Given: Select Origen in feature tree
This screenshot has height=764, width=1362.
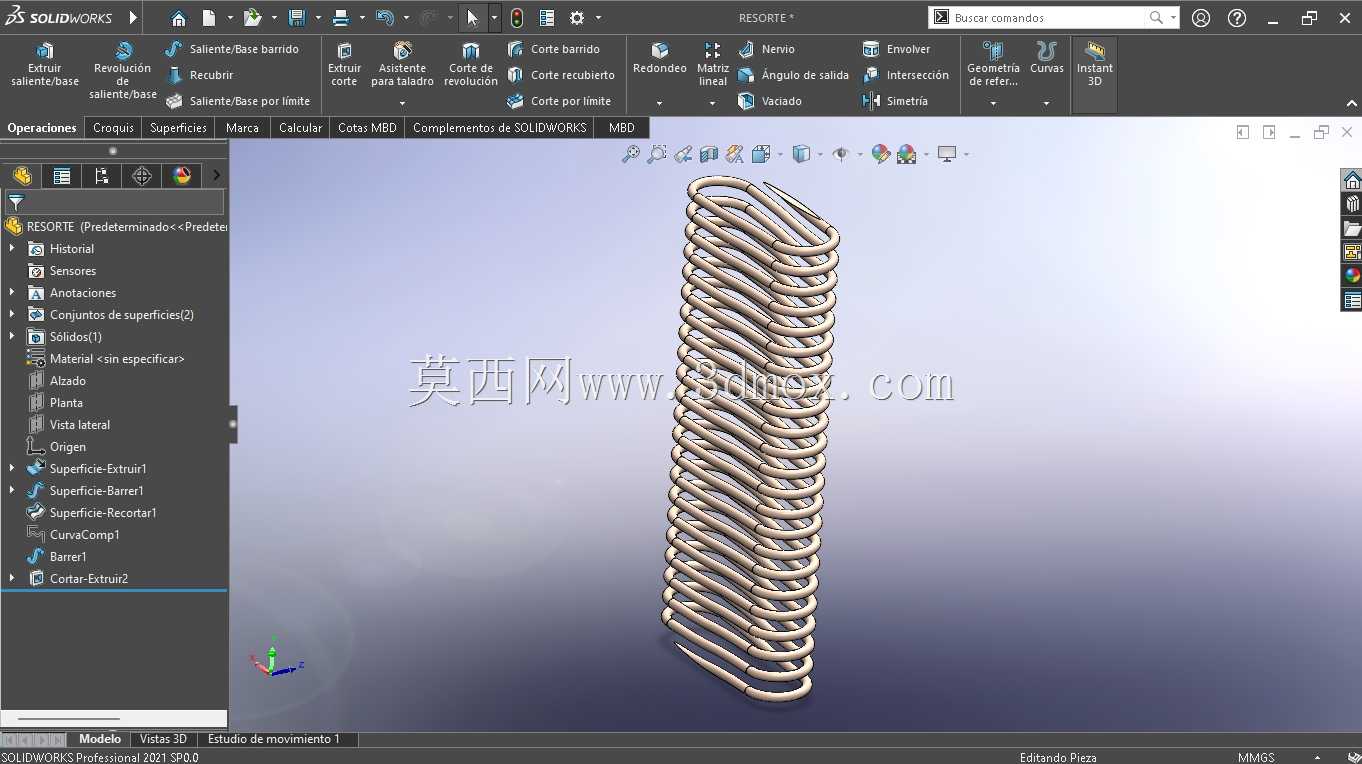Looking at the screenshot, I should [67, 447].
